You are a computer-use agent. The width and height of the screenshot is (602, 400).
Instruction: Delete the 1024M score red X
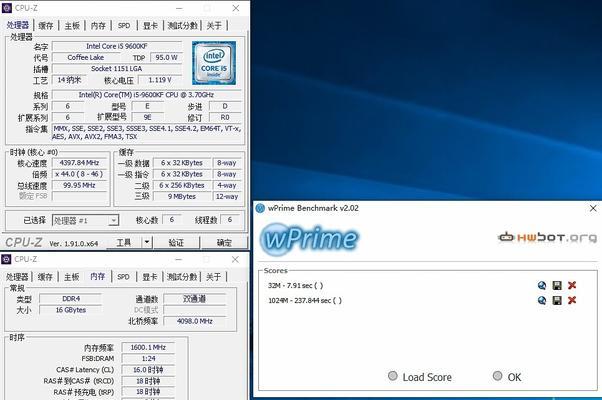click(x=572, y=300)
